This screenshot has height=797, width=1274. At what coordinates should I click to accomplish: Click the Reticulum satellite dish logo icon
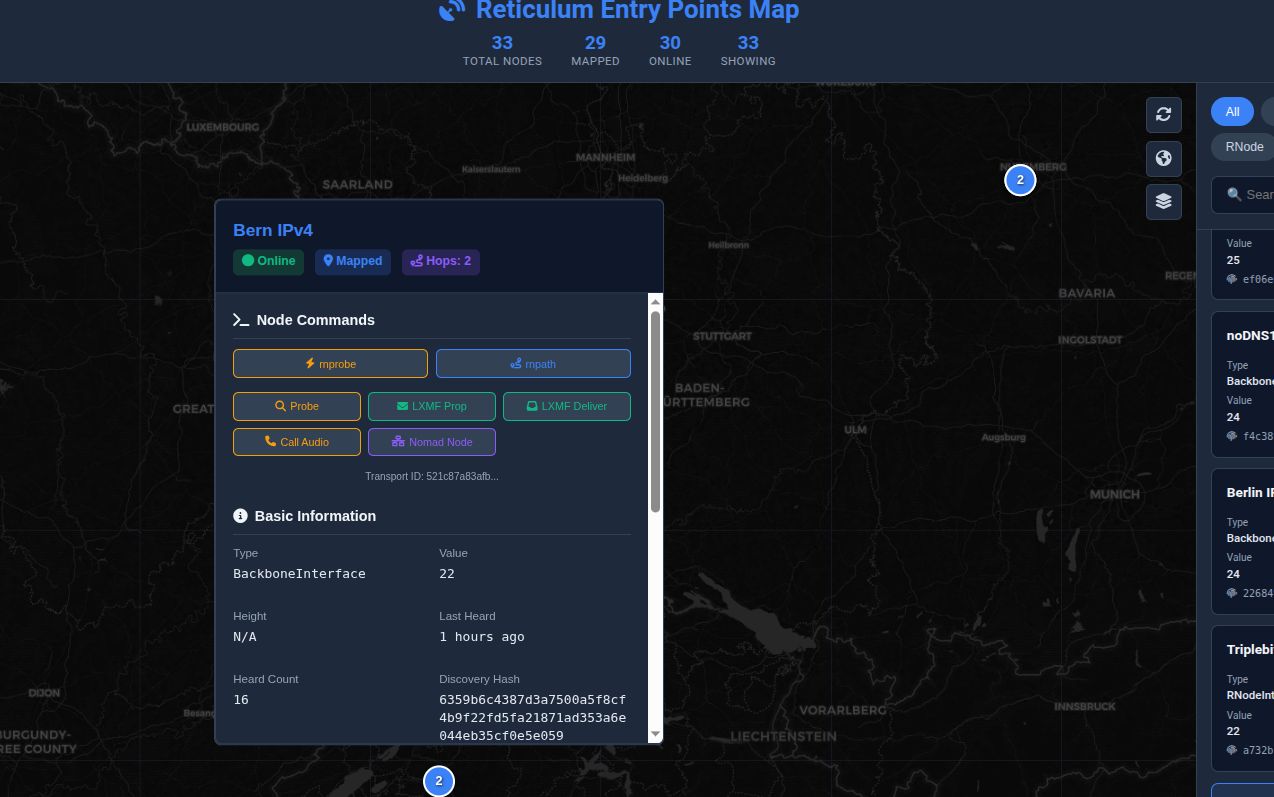452,10
